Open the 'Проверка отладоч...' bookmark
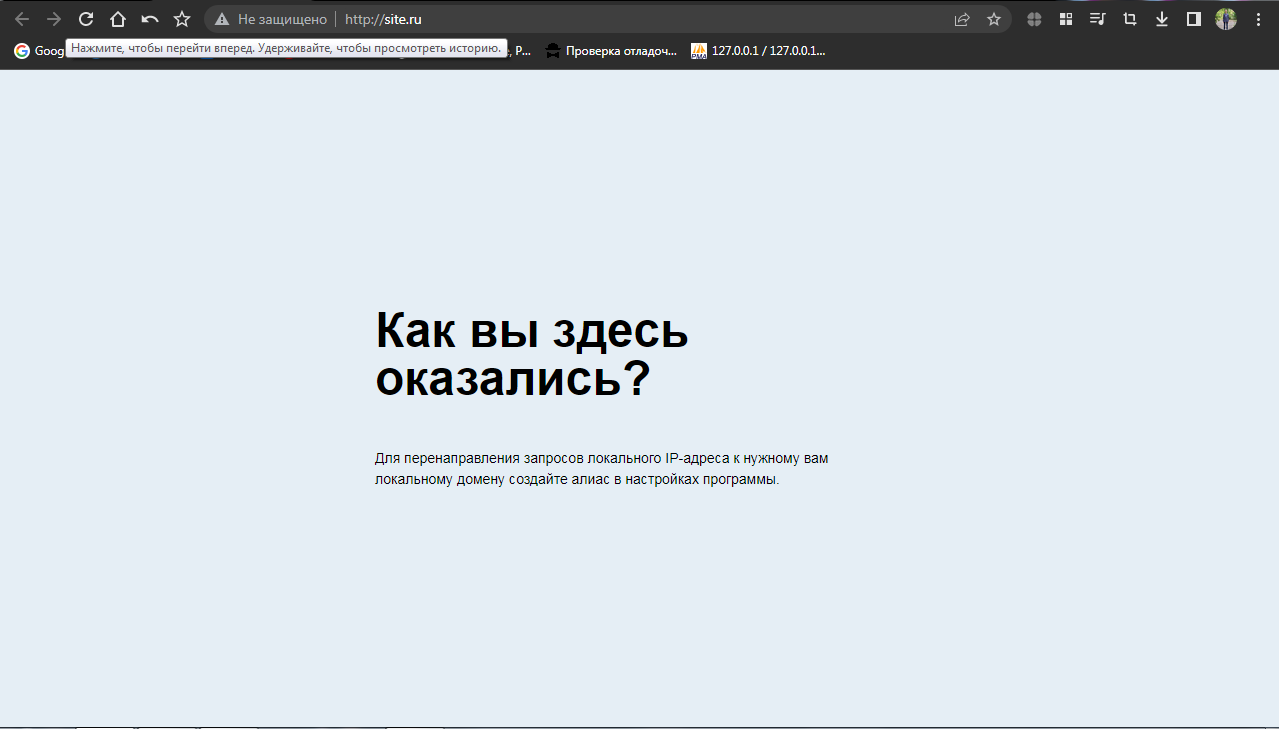1279x729 pixels. tap(611, 51)
